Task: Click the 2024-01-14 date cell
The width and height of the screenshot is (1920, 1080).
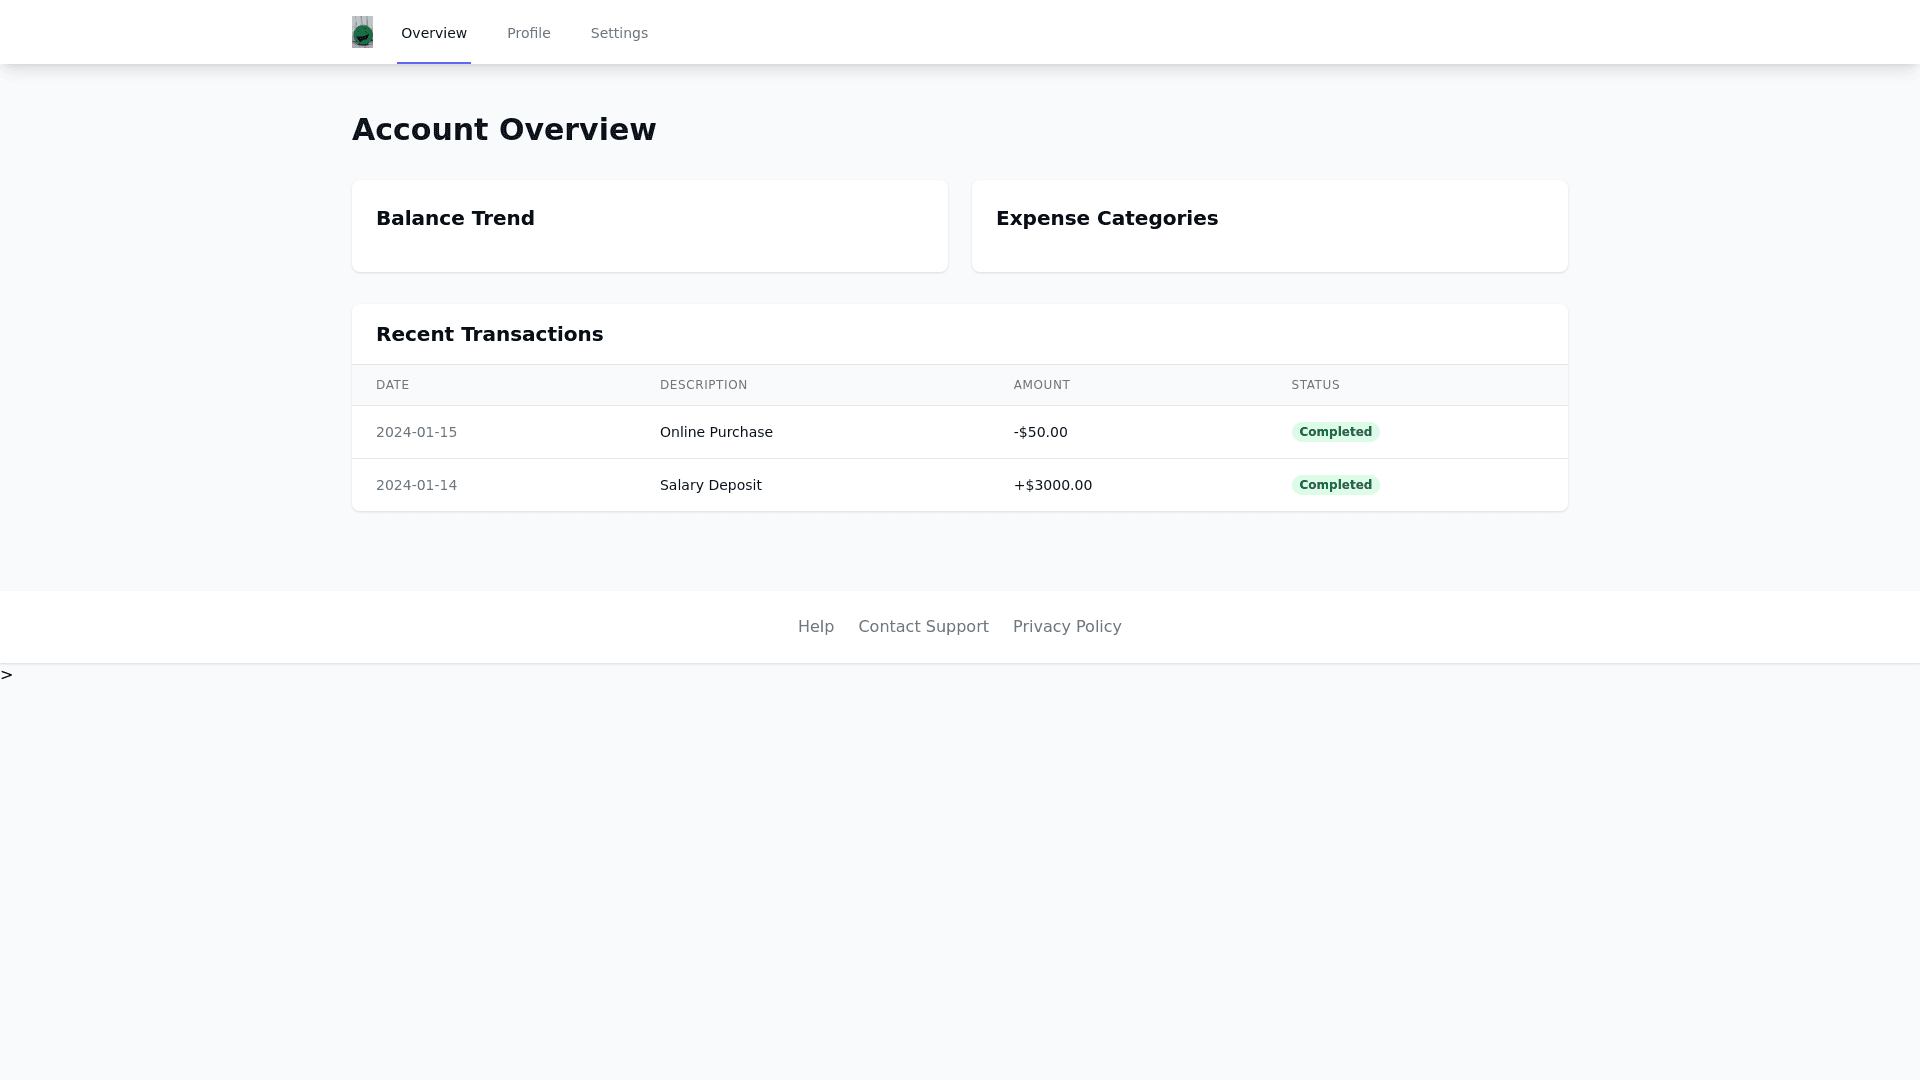Action: point(416,485)
